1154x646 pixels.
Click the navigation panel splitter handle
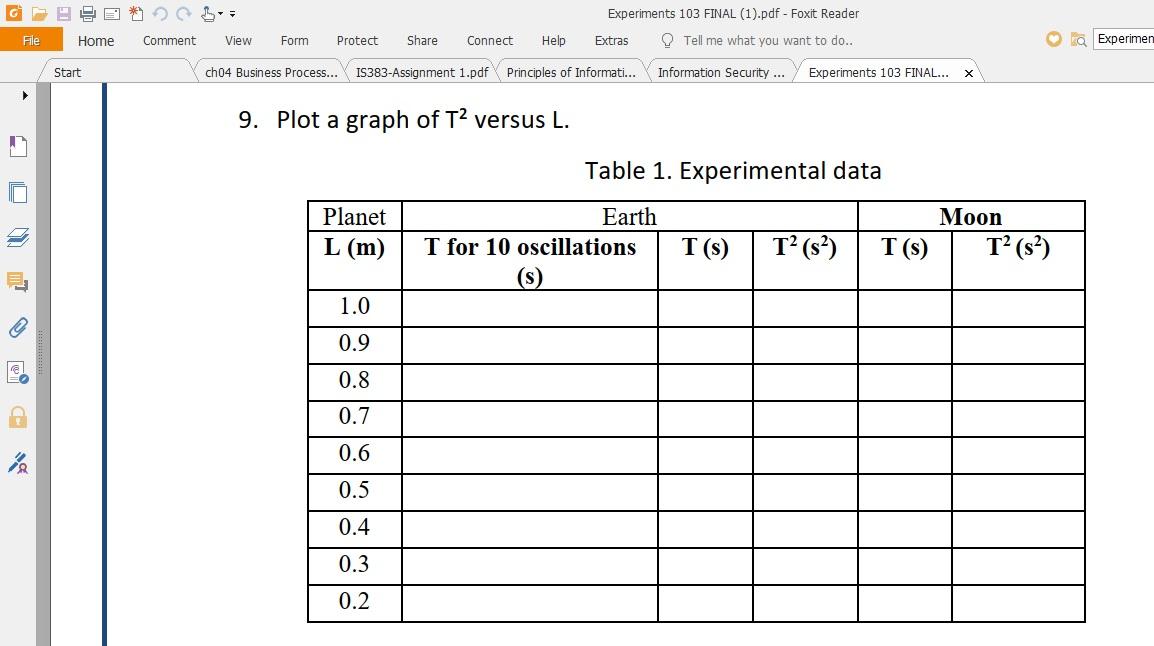[40, 353]
